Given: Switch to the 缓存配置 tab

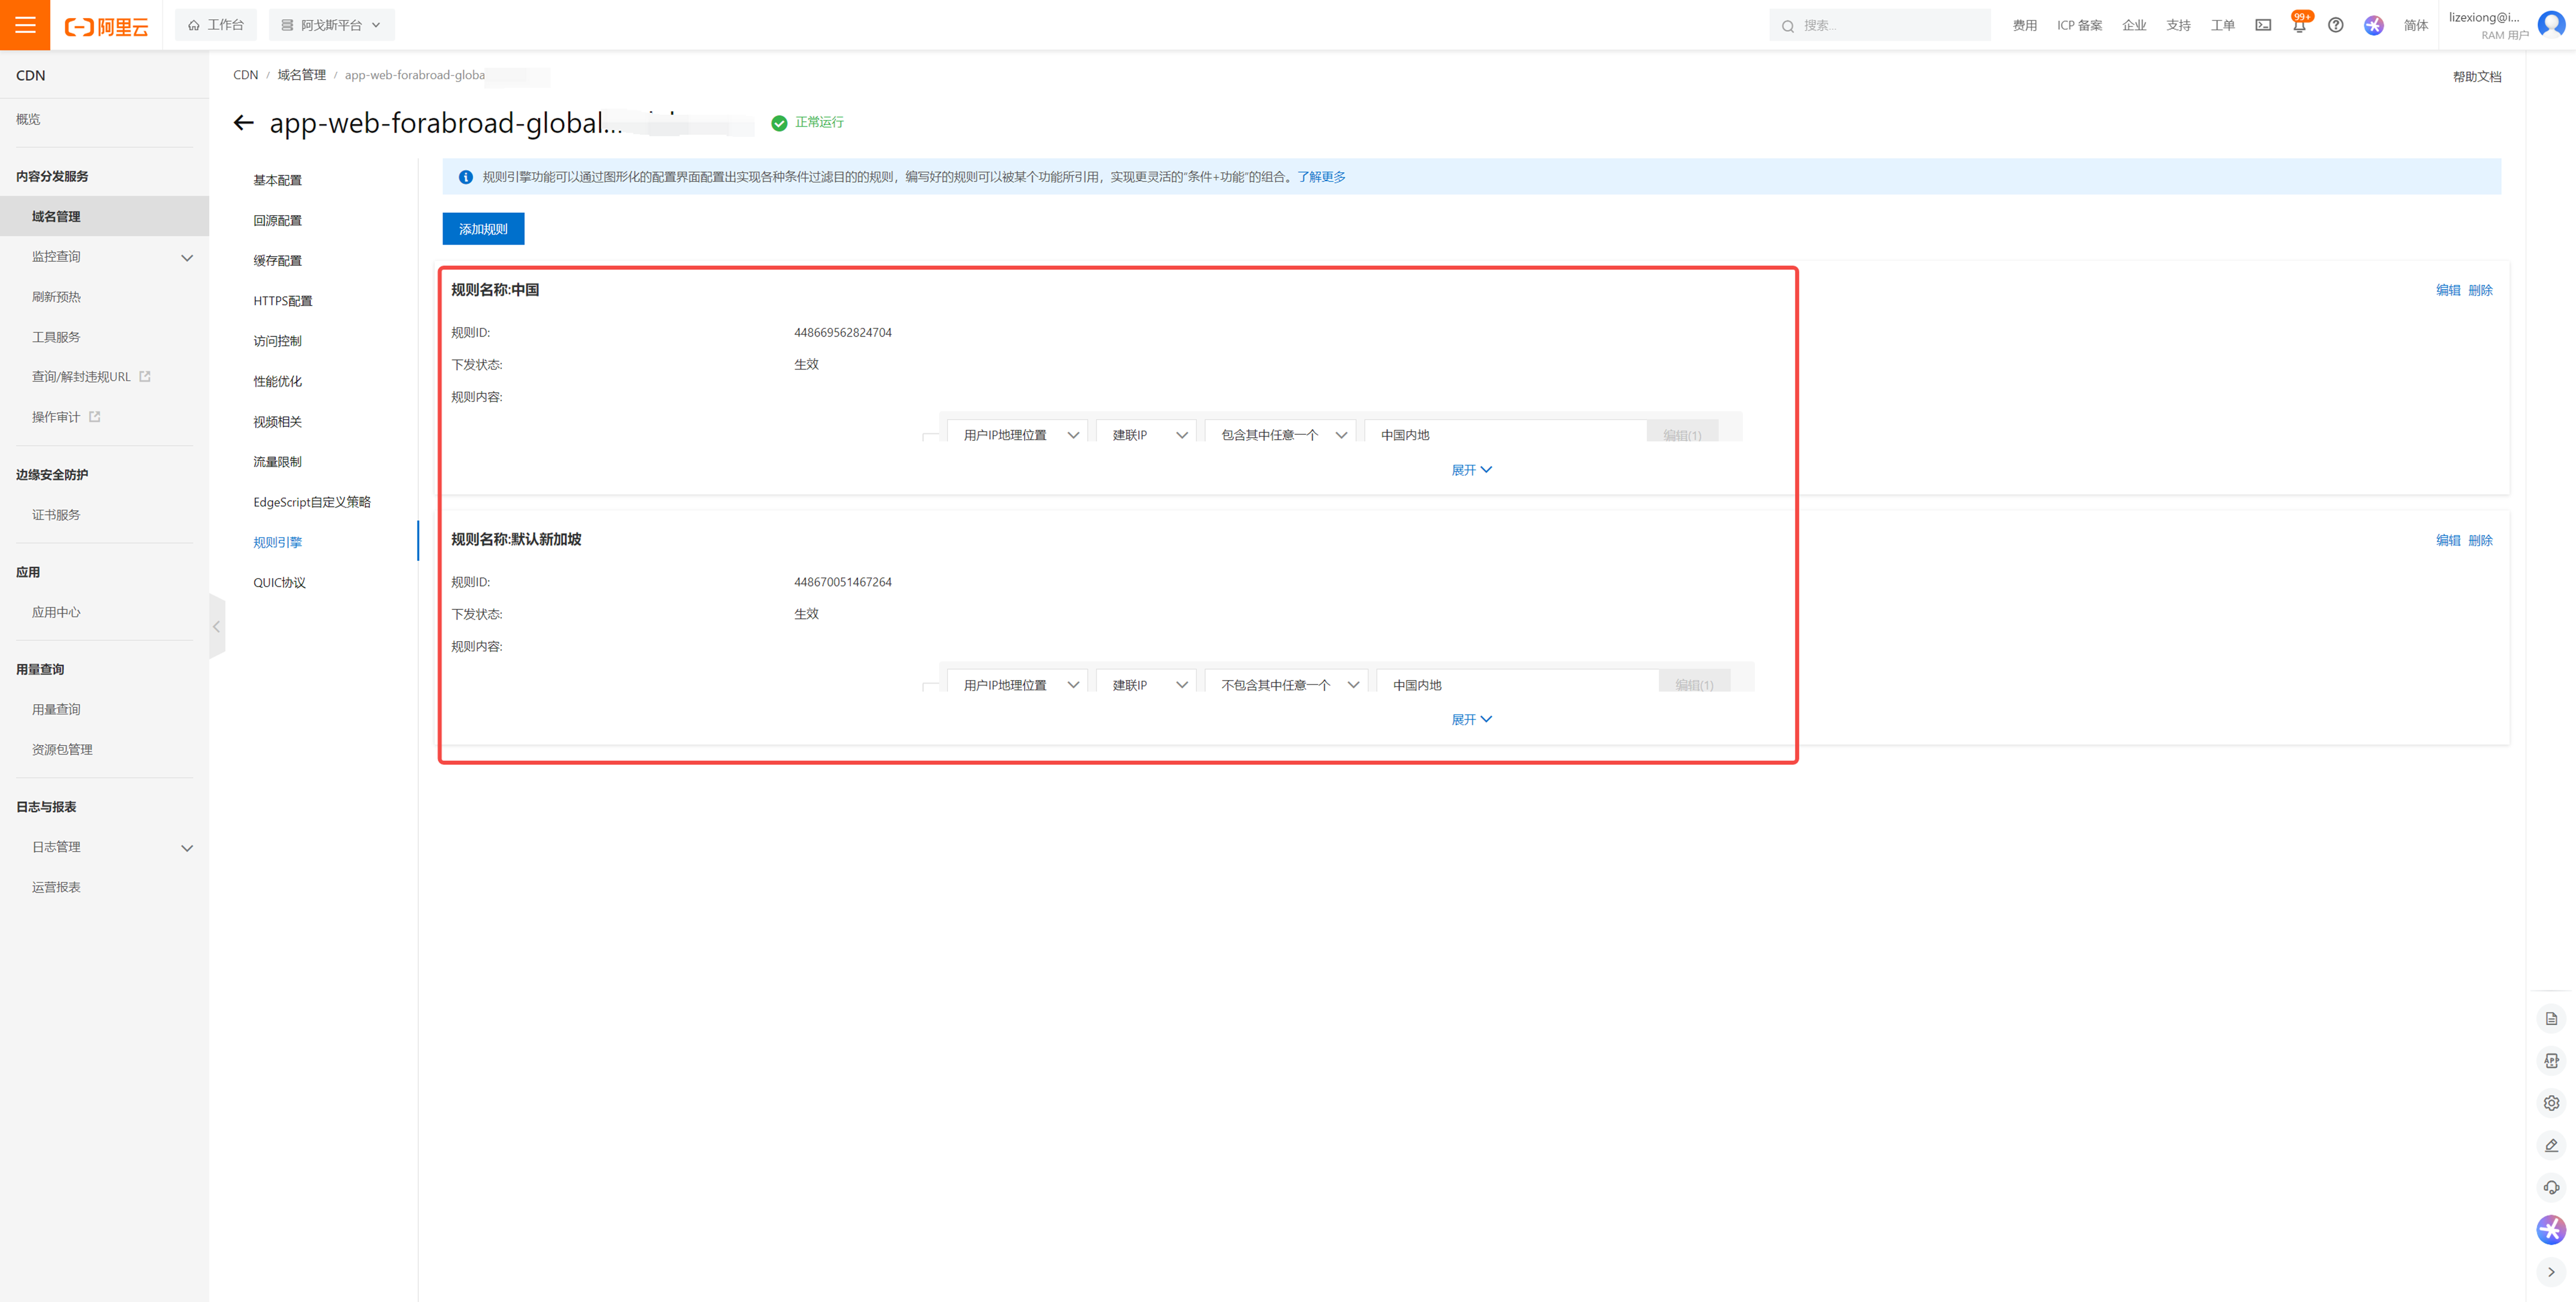Looking at the screenshot, I should click(277, 261).
